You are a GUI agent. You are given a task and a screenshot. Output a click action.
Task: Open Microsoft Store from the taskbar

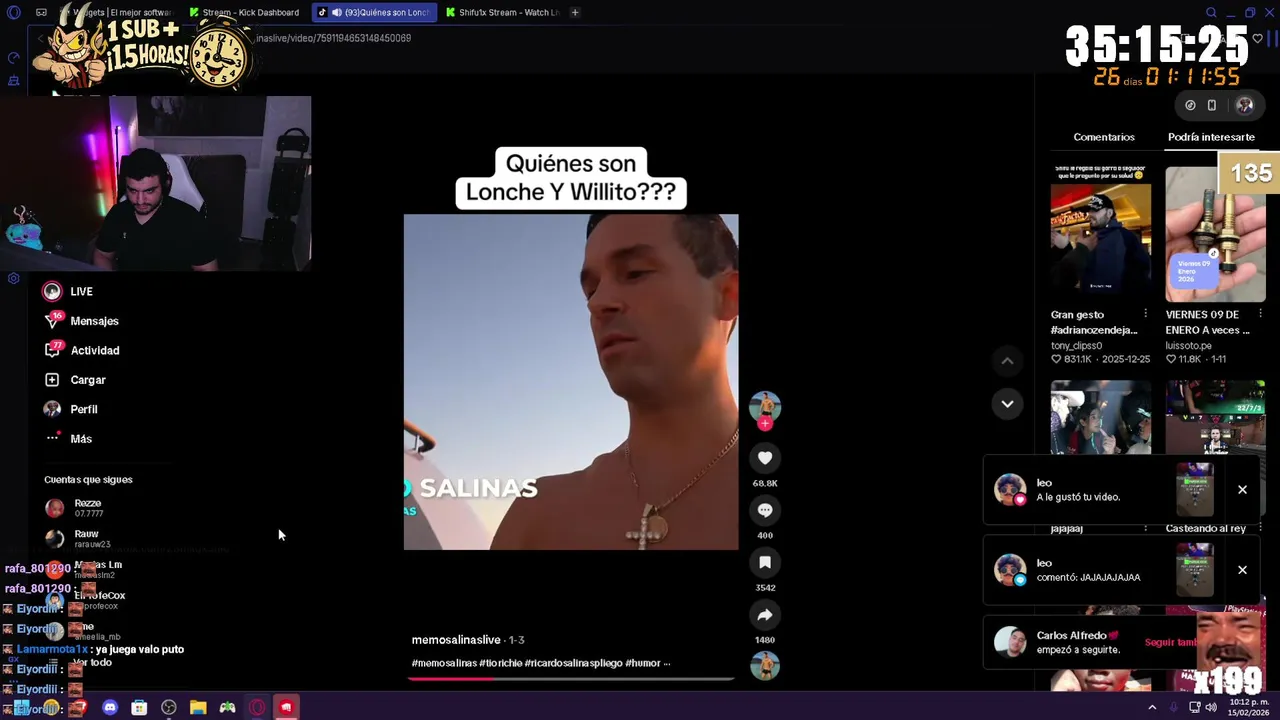139,708
